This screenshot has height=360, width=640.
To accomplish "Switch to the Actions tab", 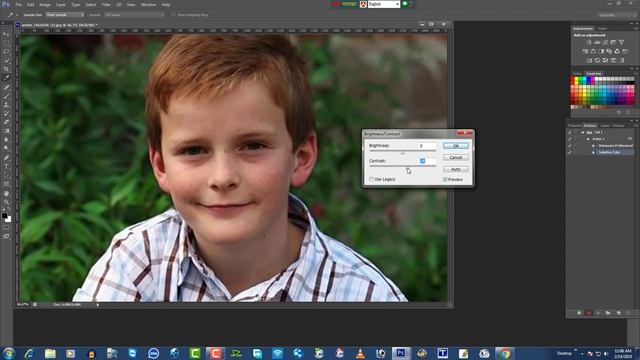I will point(590,126).
